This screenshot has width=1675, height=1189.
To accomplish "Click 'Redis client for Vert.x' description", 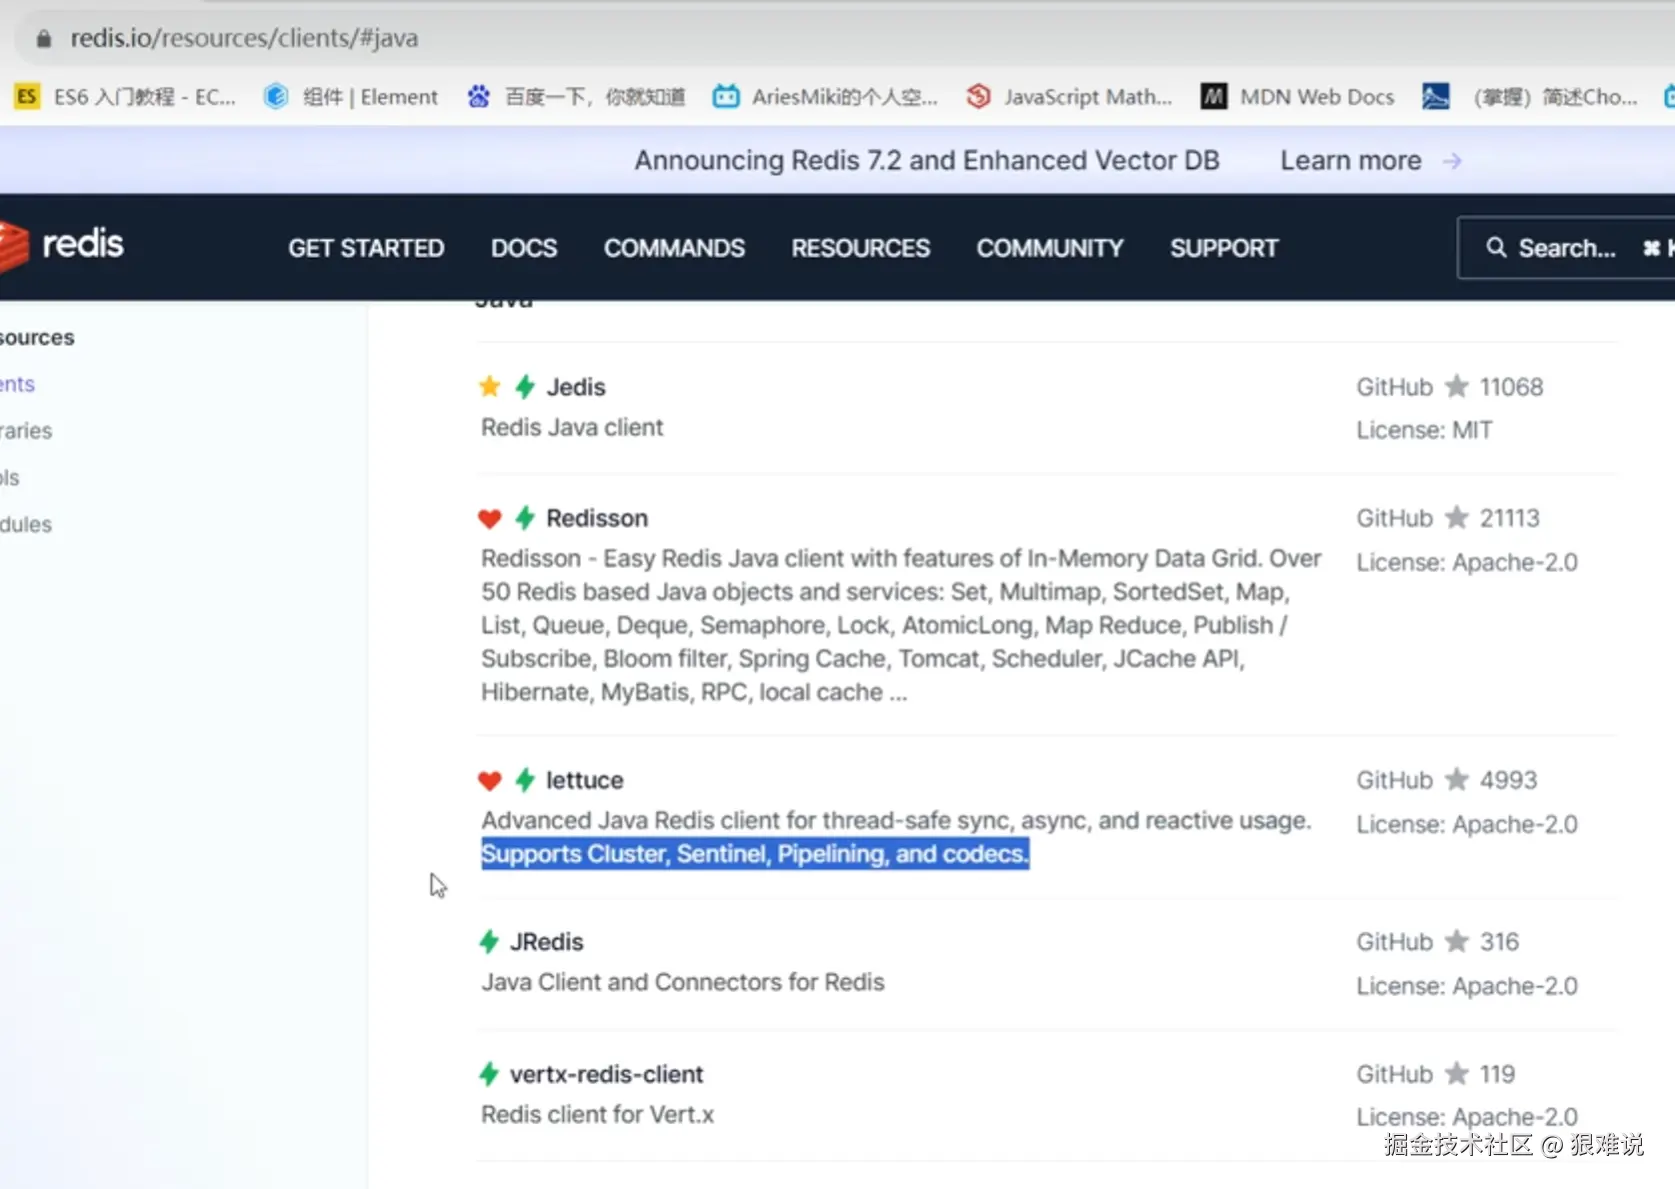I will [598, 1115].
